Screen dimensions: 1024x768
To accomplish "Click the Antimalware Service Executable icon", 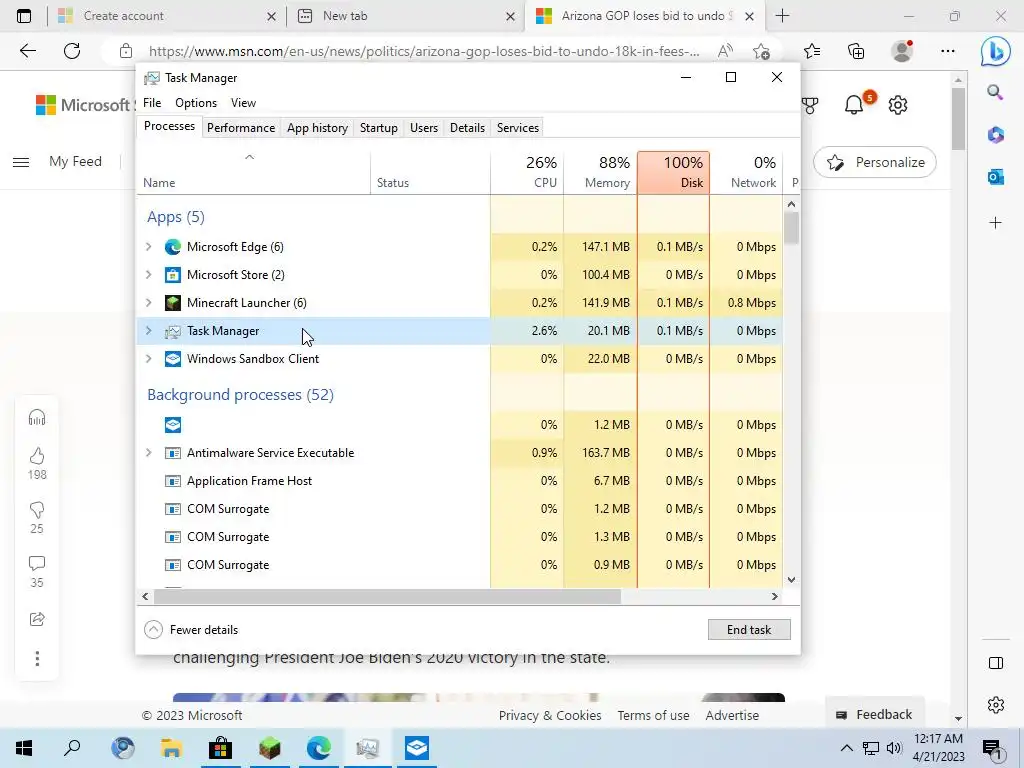I will click(172, 453).
